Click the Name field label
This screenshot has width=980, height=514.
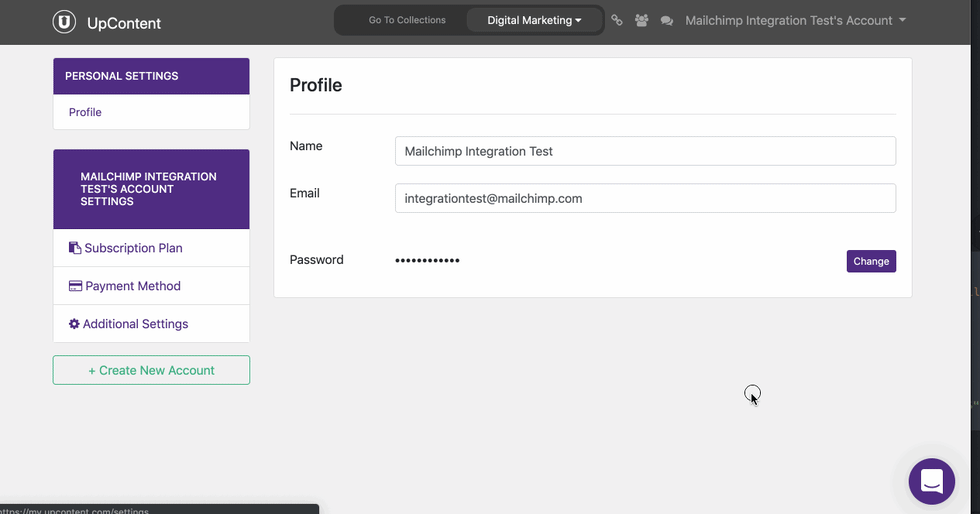306,146
